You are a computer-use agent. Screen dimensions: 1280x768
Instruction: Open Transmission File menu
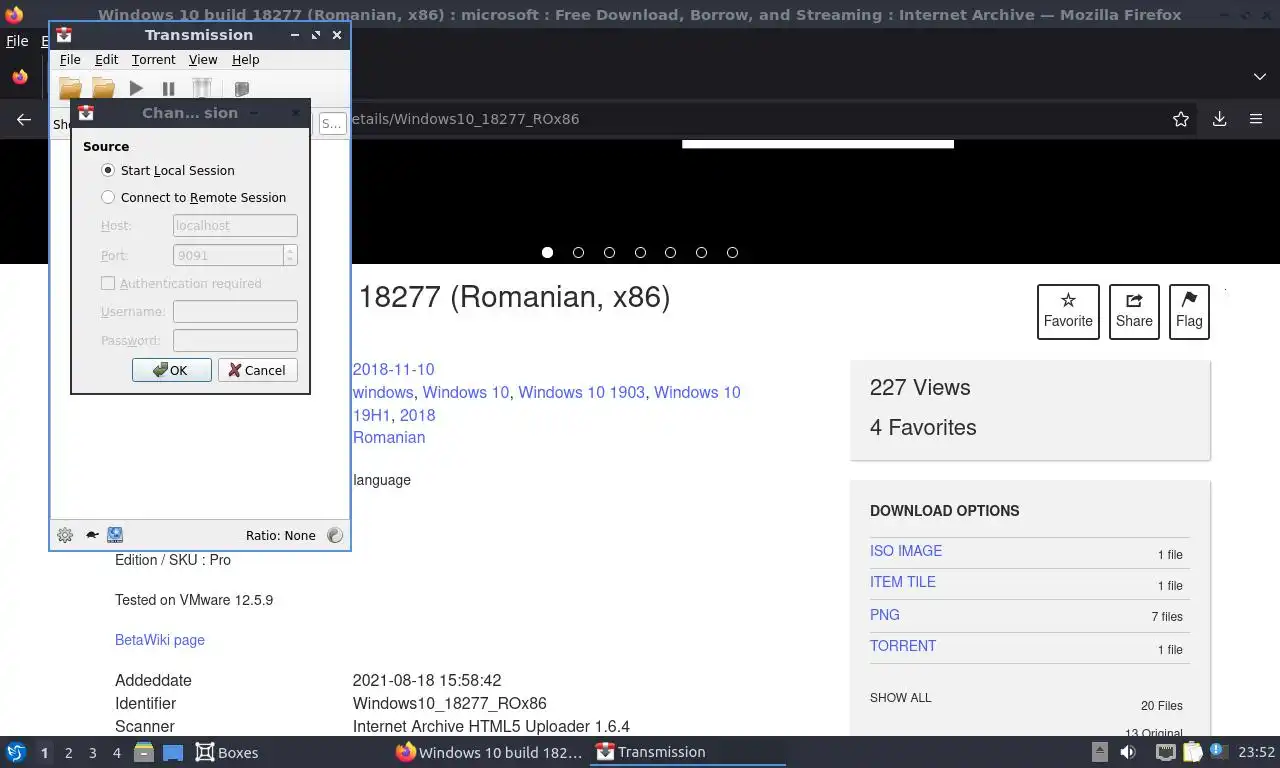click(70, 60)
